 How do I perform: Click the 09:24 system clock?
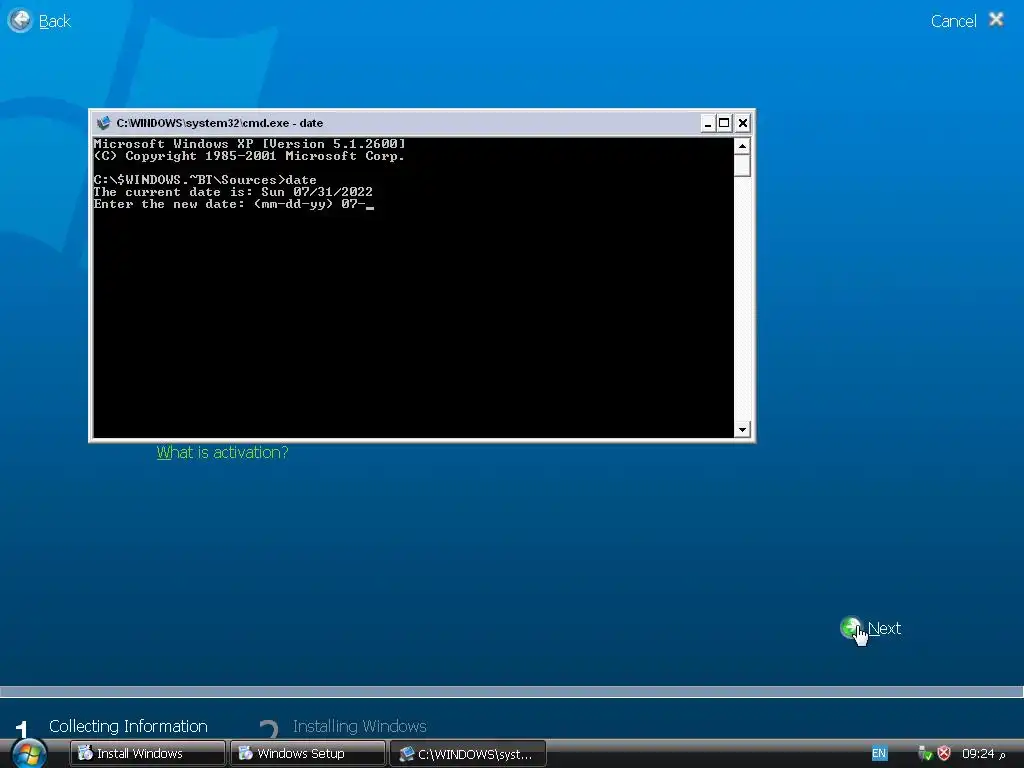[x=984, y=754]
